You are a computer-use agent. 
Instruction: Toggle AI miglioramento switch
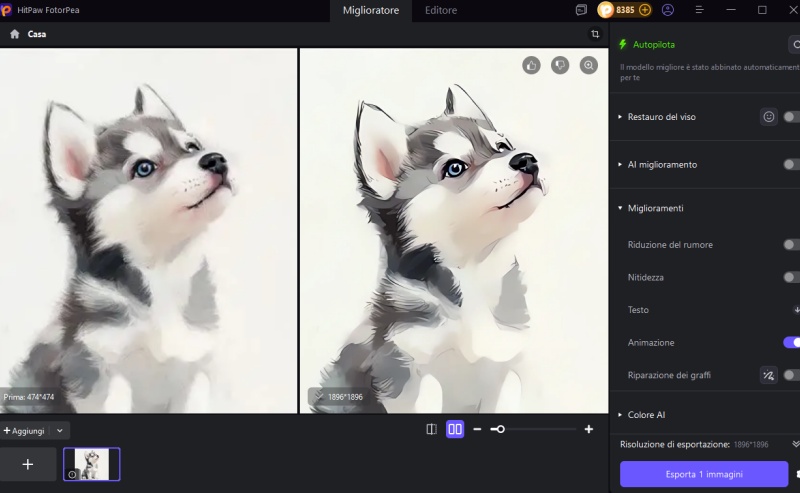tap(792, 164)
